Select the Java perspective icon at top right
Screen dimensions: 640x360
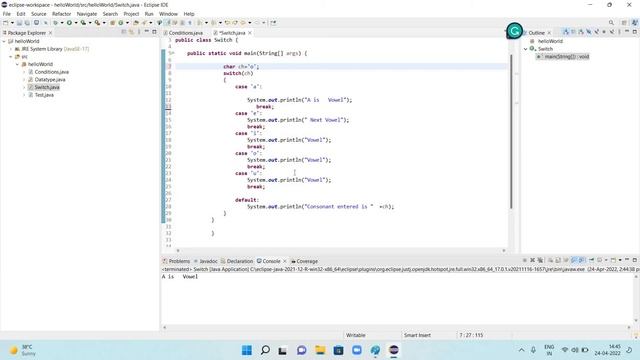(635, 23)
